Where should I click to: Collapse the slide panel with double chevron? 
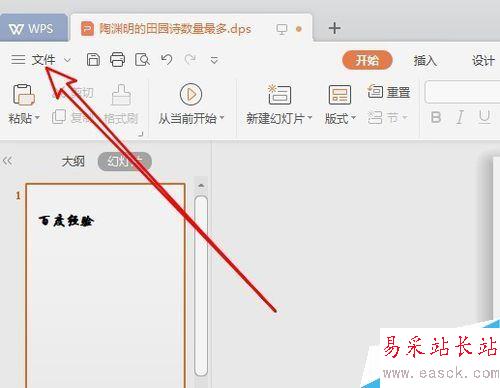tap(7, 161)
